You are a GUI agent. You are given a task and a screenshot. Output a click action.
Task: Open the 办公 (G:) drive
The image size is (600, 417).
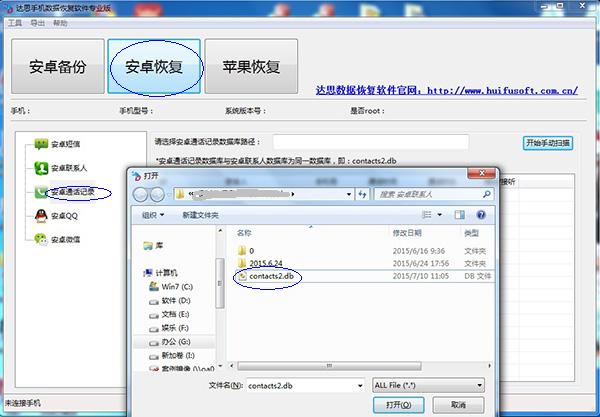[x=170, y=342]
